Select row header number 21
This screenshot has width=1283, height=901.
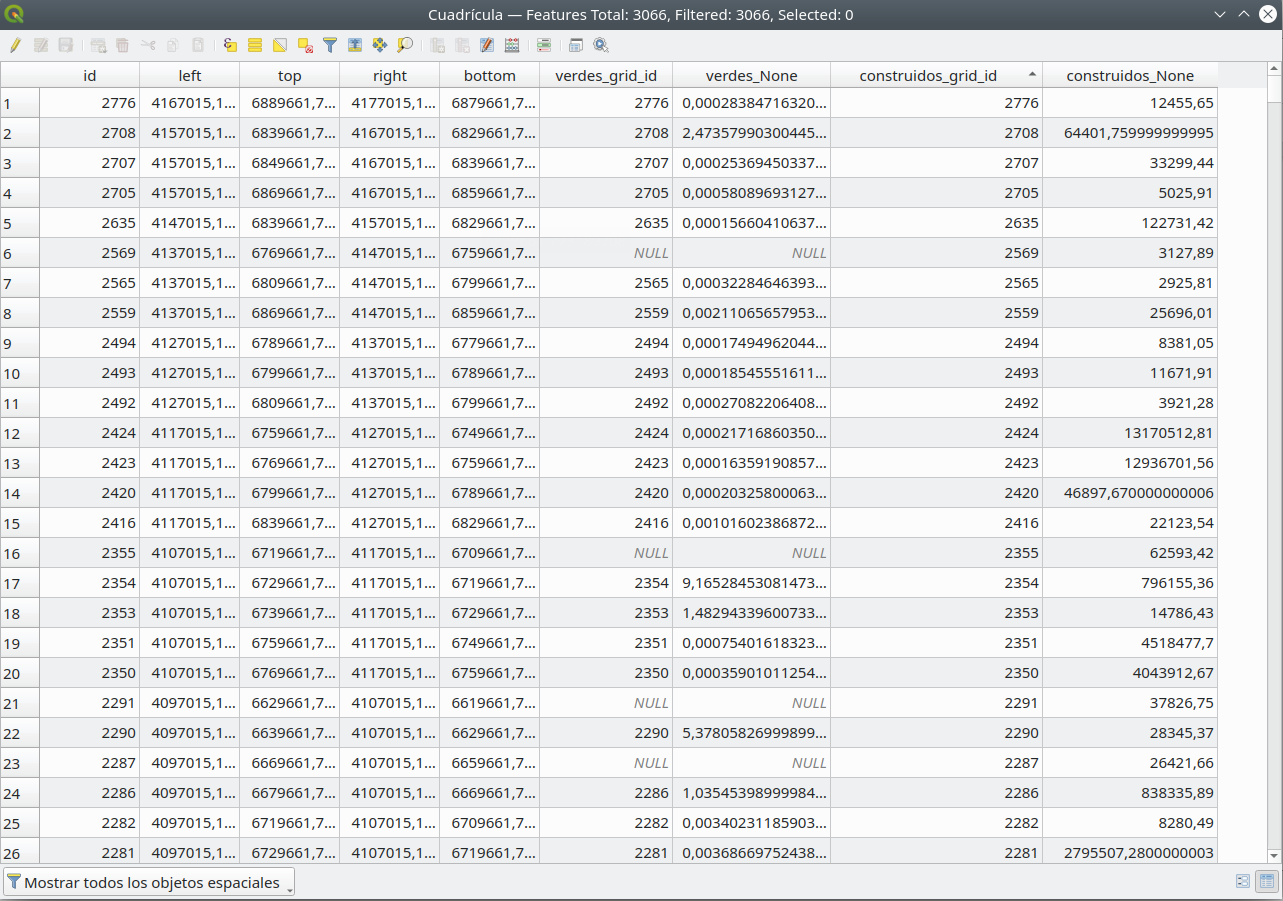click(20, 703)
